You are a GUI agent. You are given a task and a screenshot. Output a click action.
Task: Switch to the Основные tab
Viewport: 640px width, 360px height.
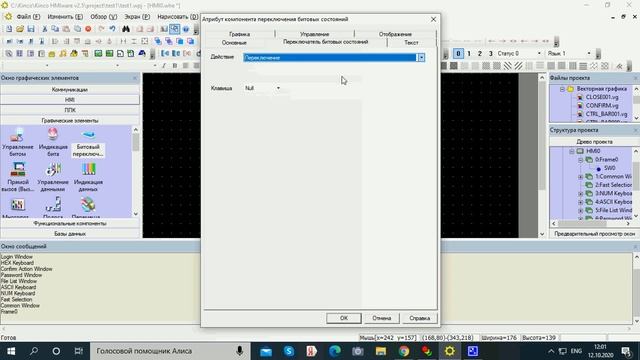pyautogui.click(x=234, y=42)
